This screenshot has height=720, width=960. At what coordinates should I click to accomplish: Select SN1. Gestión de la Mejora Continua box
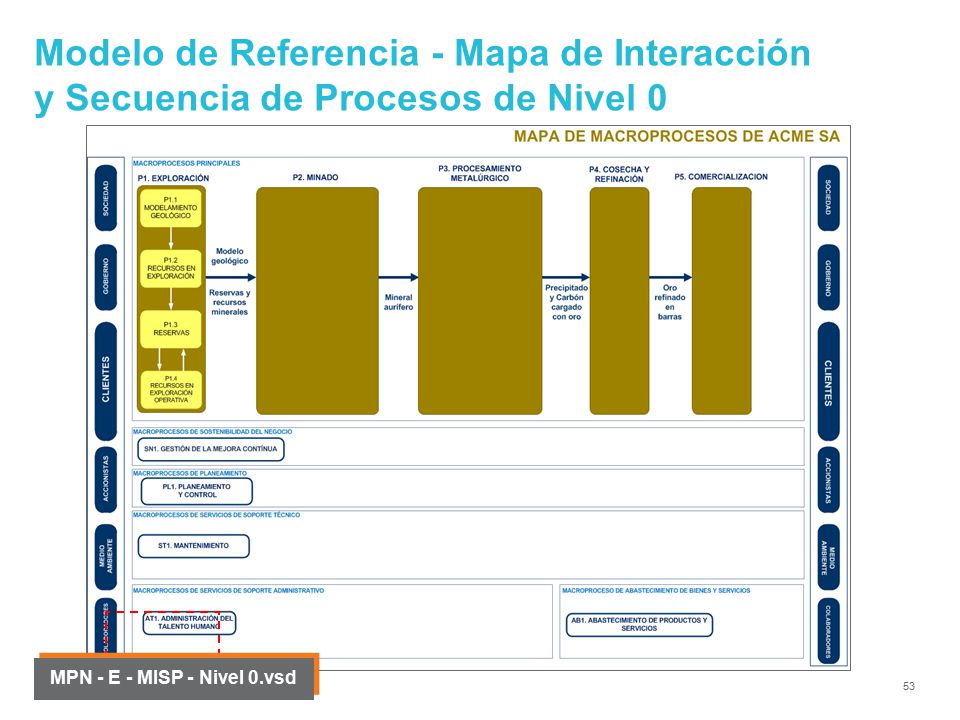point(211,449)
